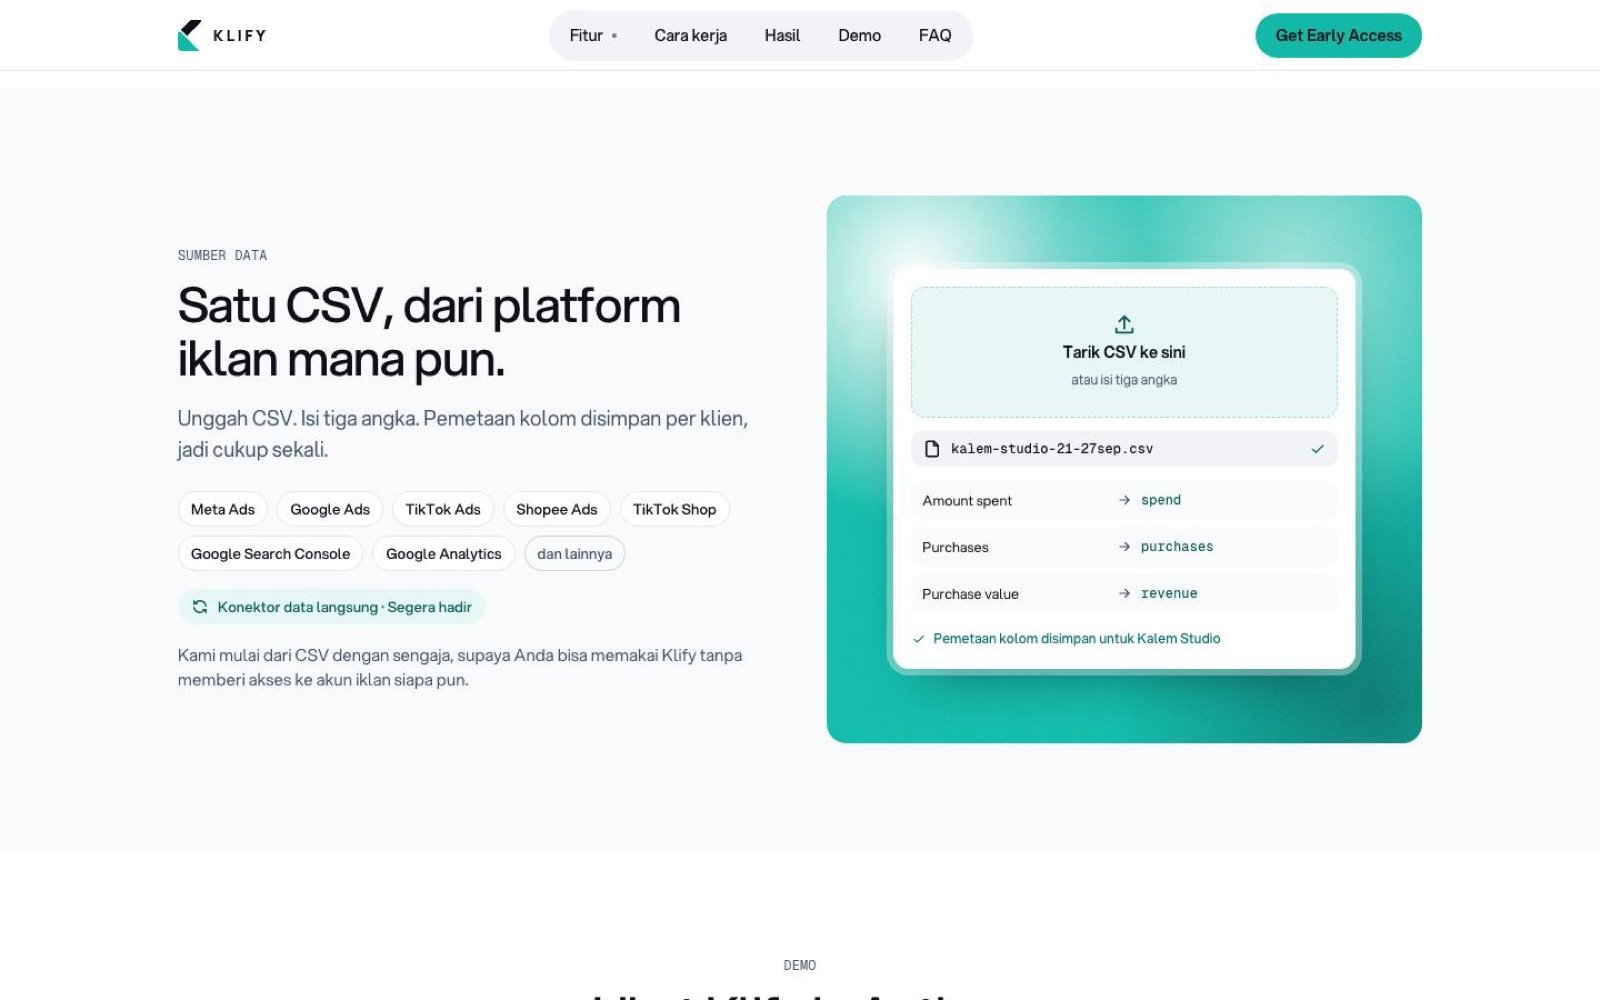1600x1000 pixels.
Task: Click the Satu CSV headline
Action: coord(429,332)
